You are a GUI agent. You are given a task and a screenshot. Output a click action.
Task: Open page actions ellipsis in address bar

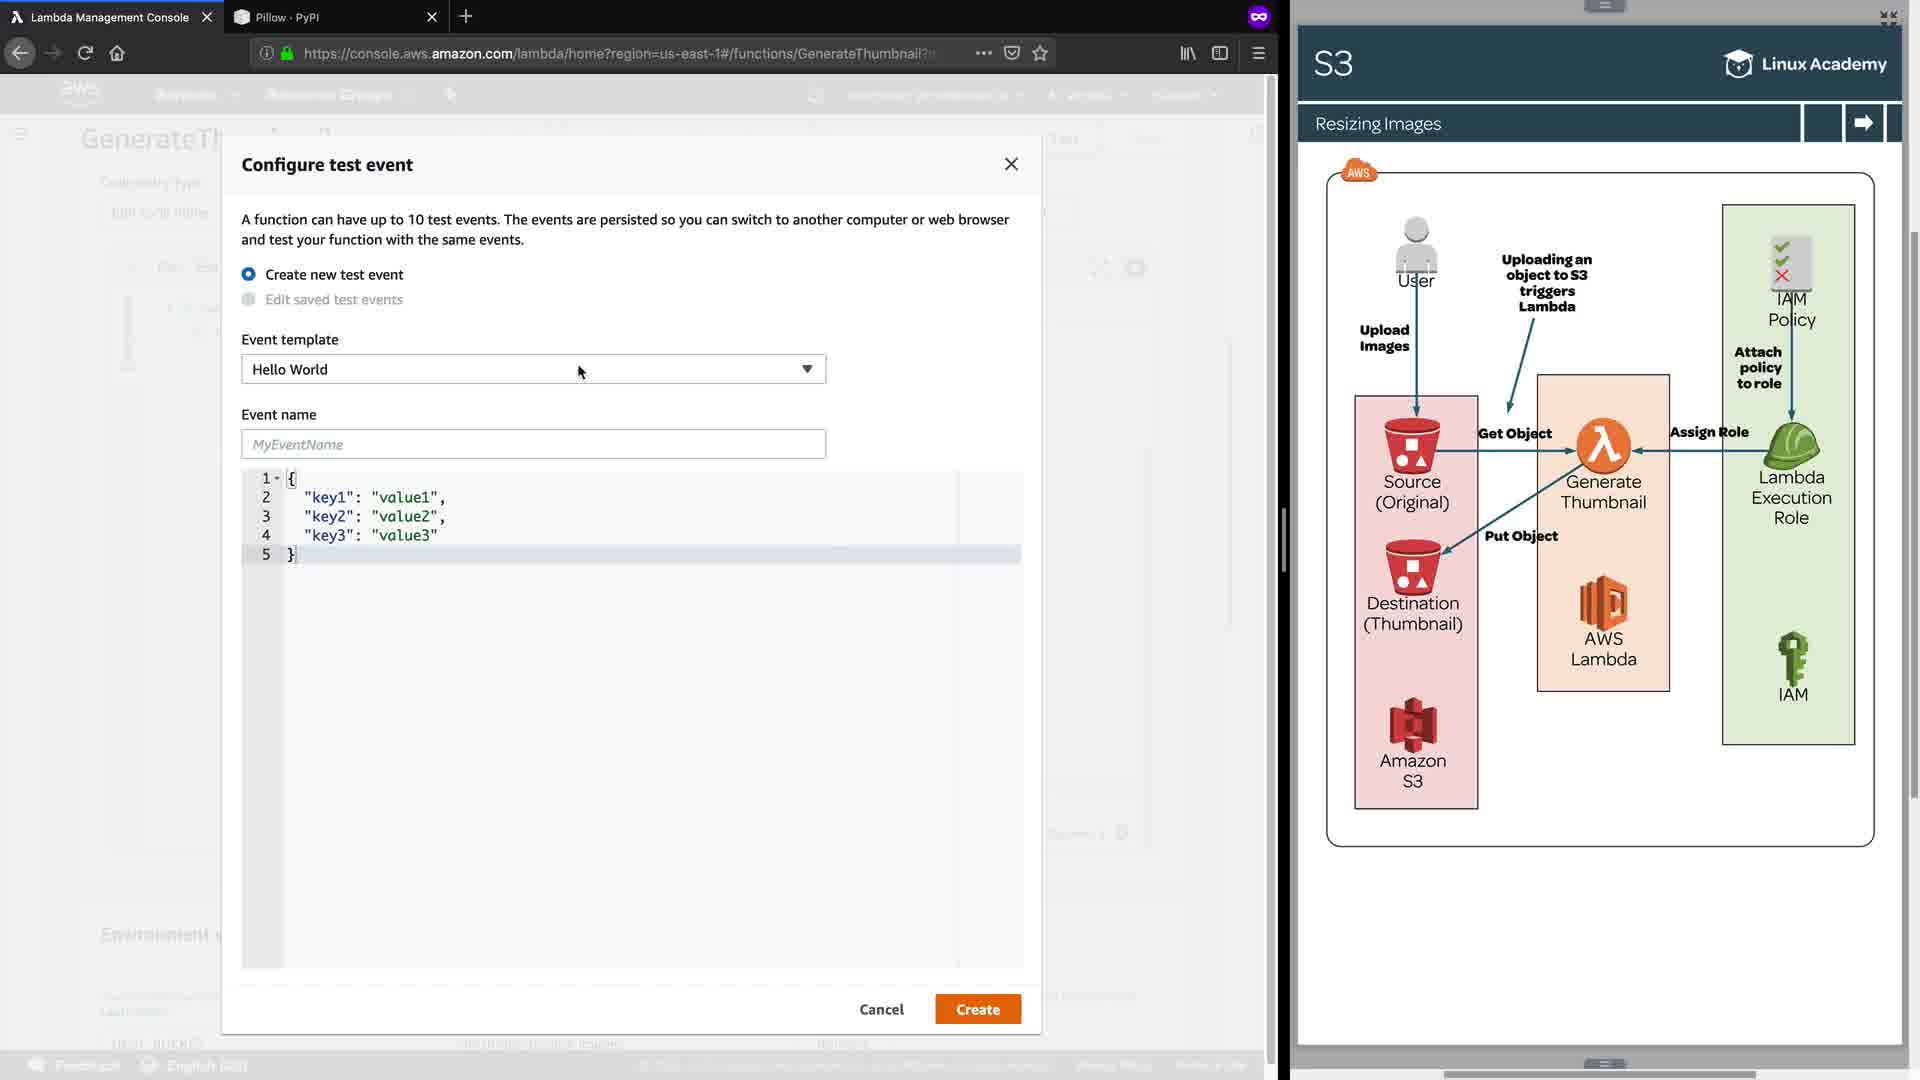click(x=983, y=53)
